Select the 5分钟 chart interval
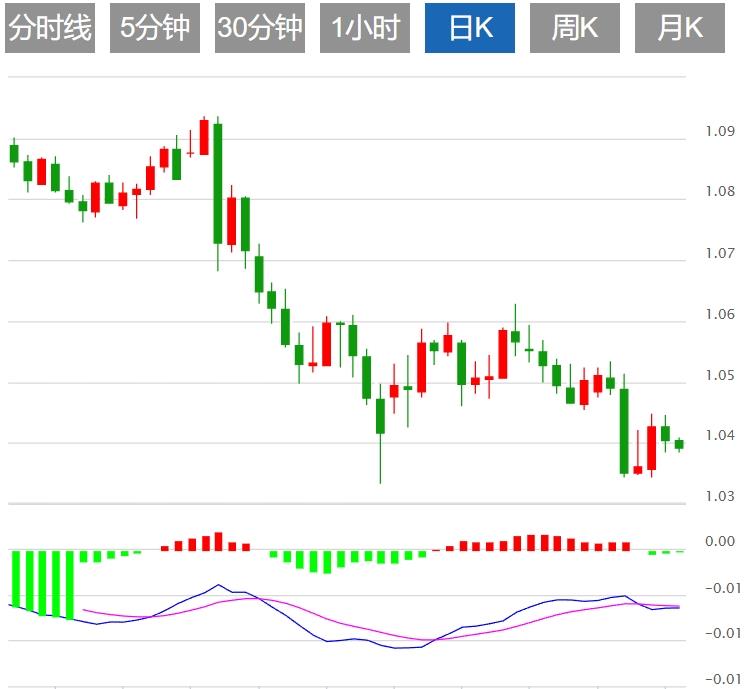The height and width of the screenshot is (689, 749). point(155,28)
